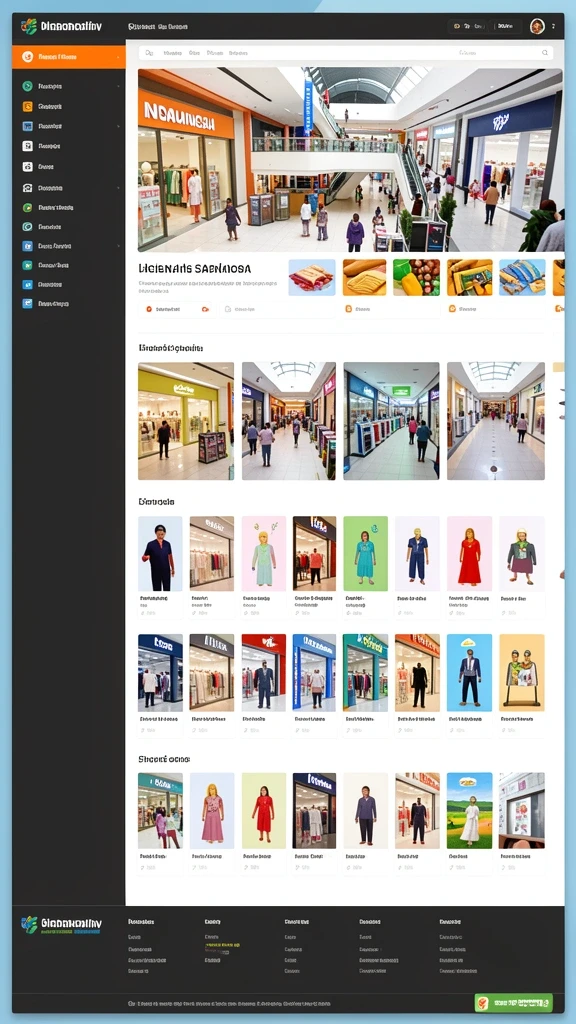Image resolution: width=576 pixels, height=1024 pixels.
Task: Expand the orange highlighted sidebar item arrow
Action: click(x=118, y=57)
